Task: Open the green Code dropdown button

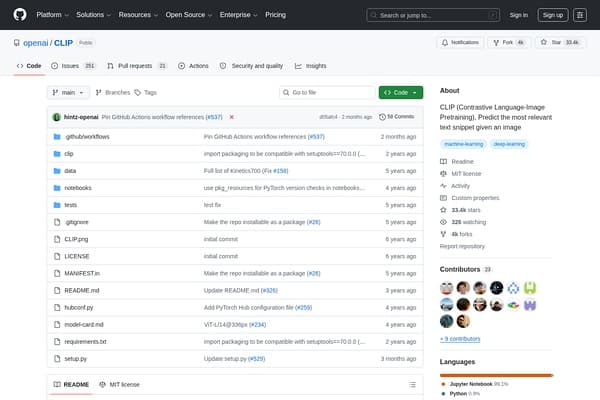Action: (401, 93)
